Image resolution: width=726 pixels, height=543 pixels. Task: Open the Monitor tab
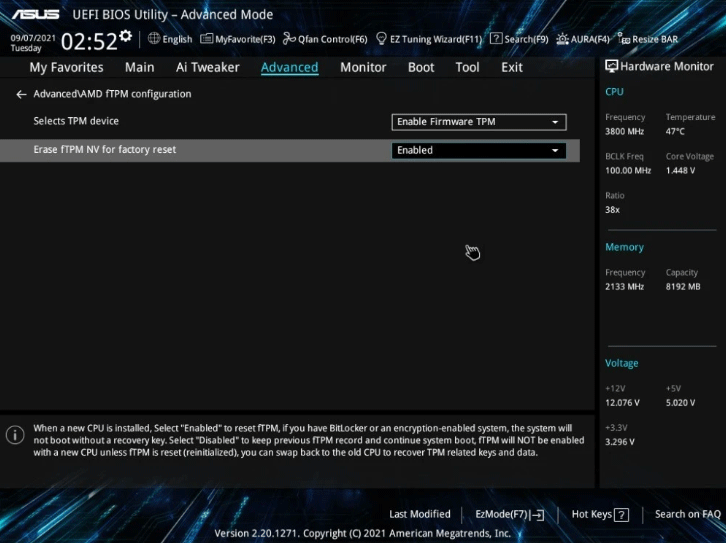point(363,68)
